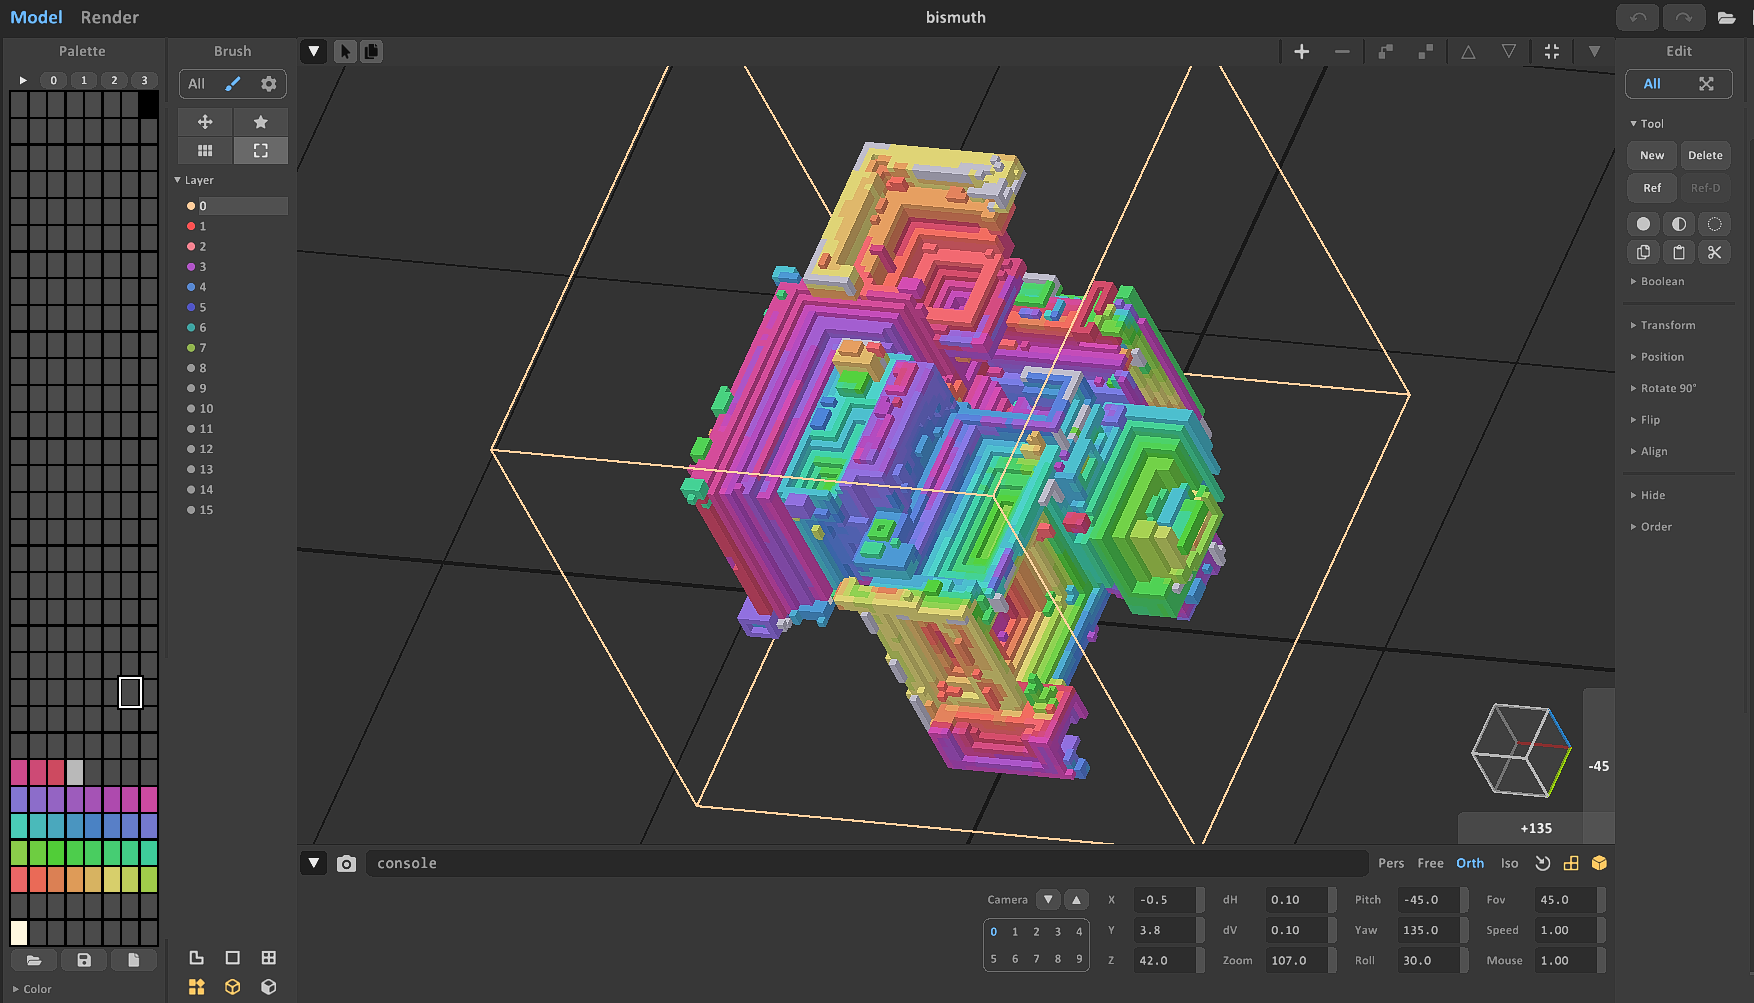Pick the light gray palette swatch
The height and width of the screenshot is (1003, 1754).
click(x=75, y=772)
